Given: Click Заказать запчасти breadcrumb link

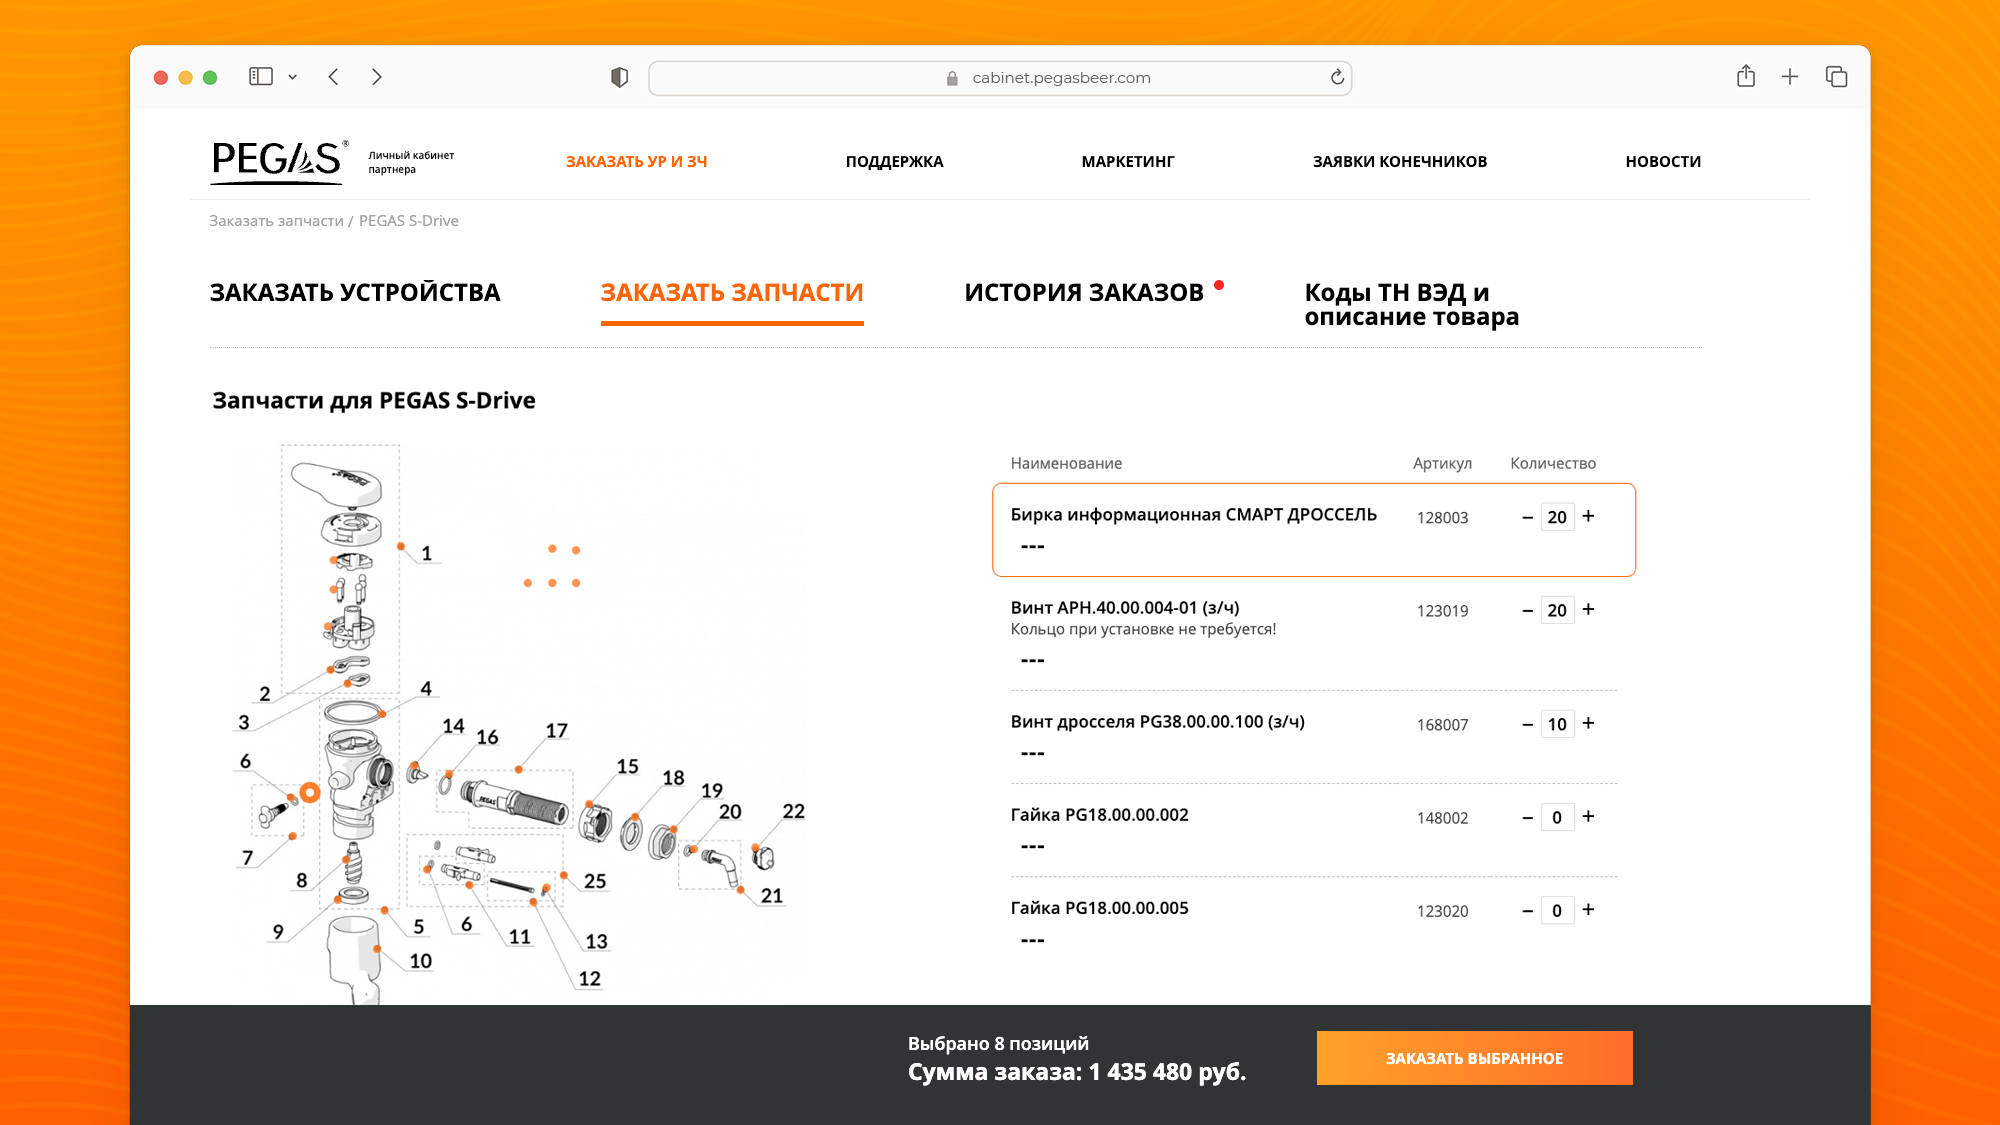Looking at the screenshot, I should (276, 221).
